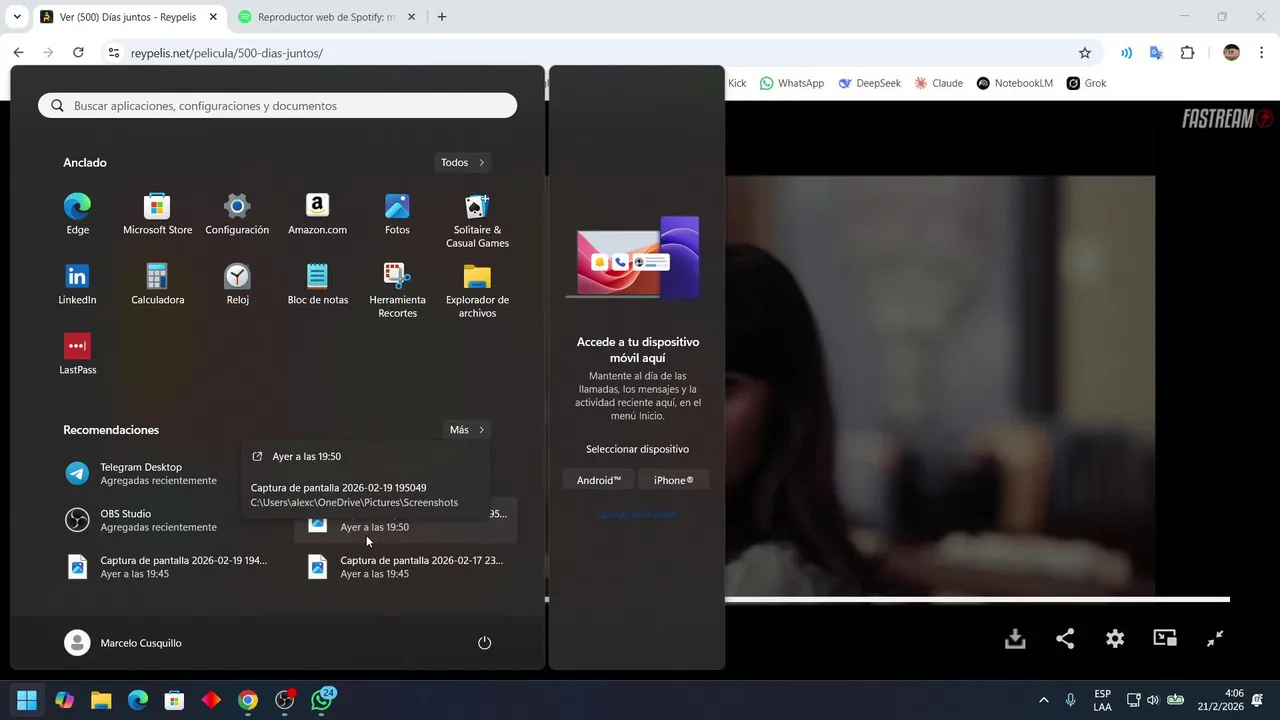Expand Chrome tab search dropdown
Screen dimensions: 1280x720
tap(16, 17)
